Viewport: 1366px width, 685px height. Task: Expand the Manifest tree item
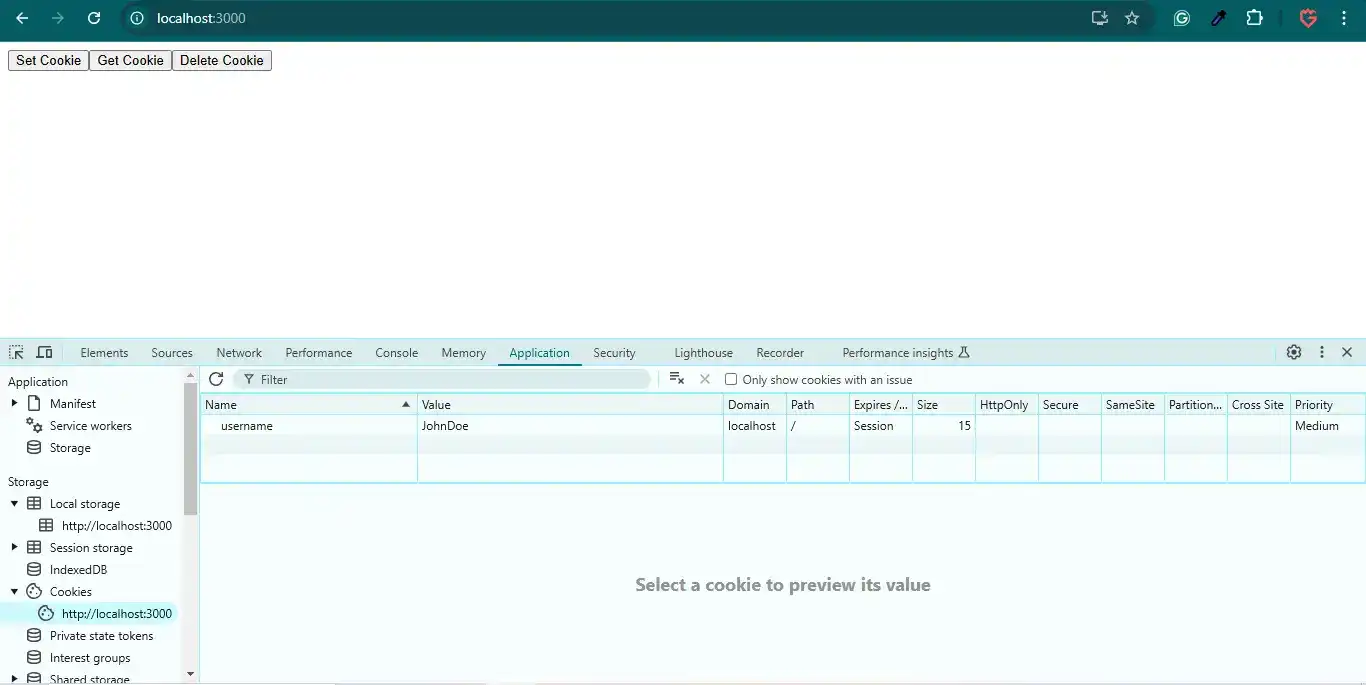pyautogui.click(x=14, y=404)
